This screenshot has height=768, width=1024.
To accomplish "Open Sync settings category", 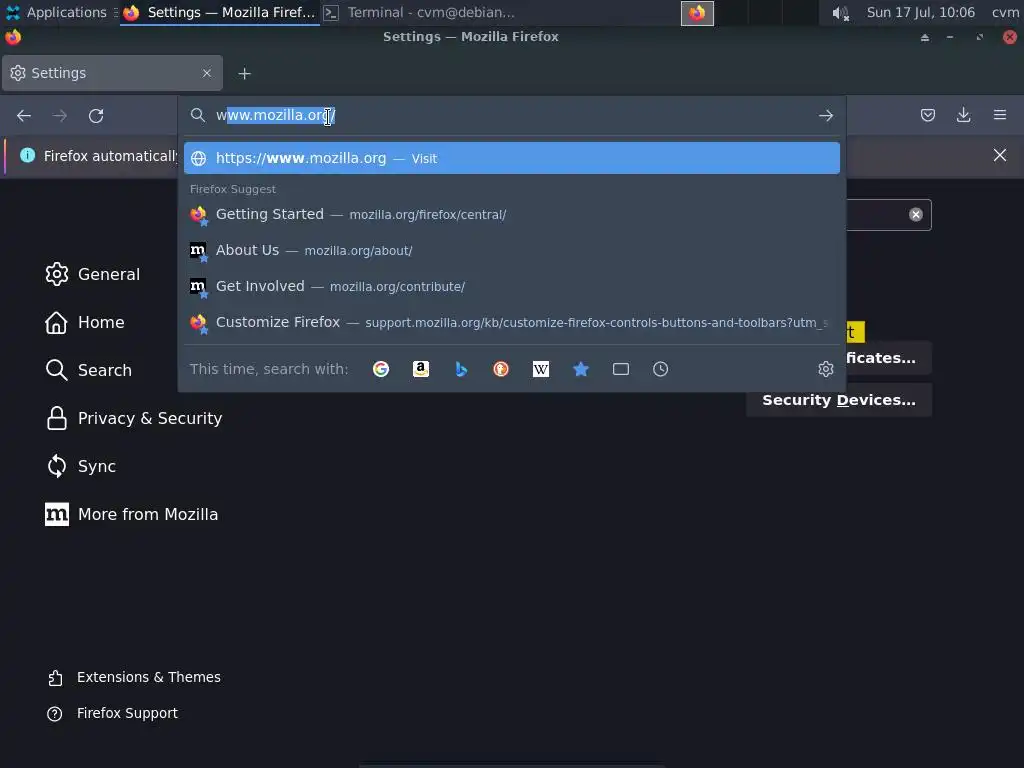I will (81, 466).
